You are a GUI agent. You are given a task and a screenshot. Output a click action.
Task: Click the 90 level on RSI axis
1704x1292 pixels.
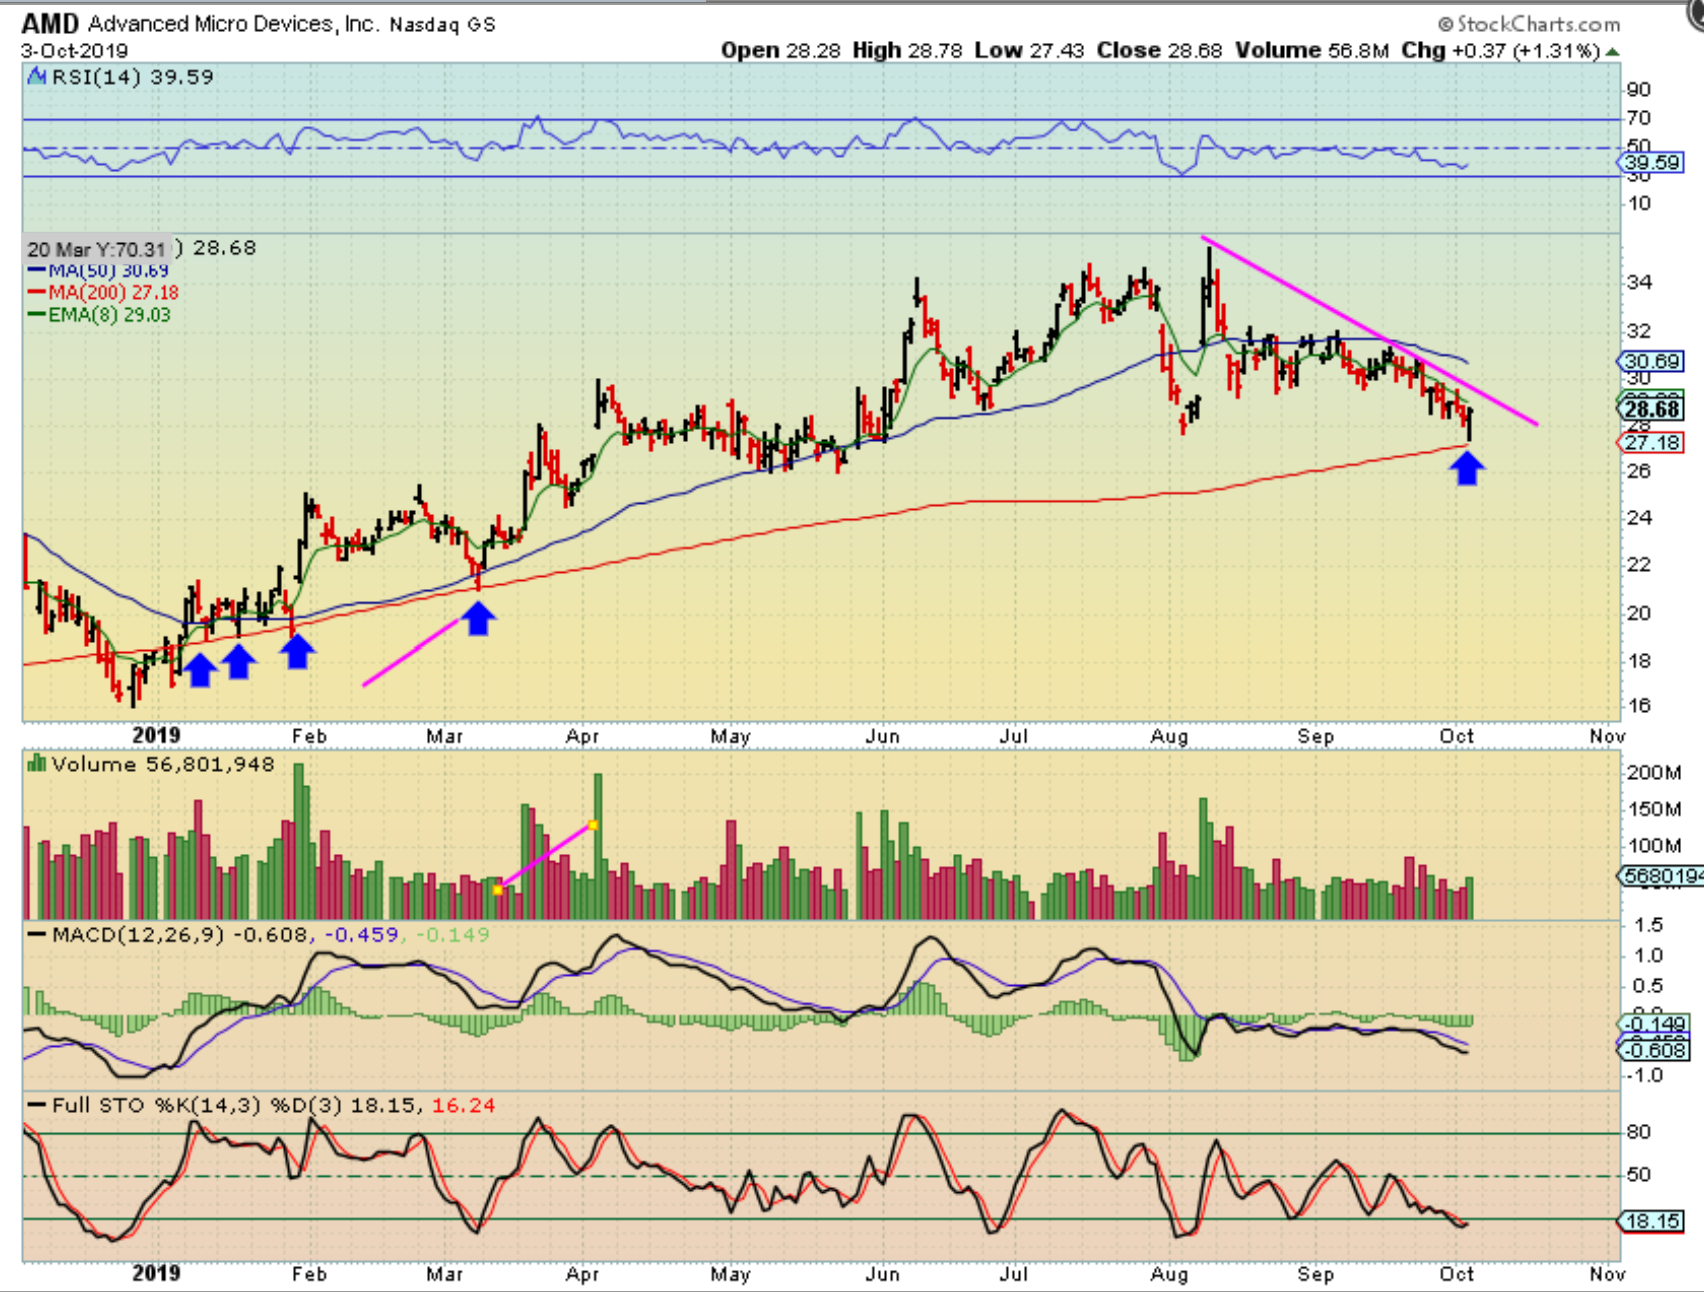point(1639,89)
